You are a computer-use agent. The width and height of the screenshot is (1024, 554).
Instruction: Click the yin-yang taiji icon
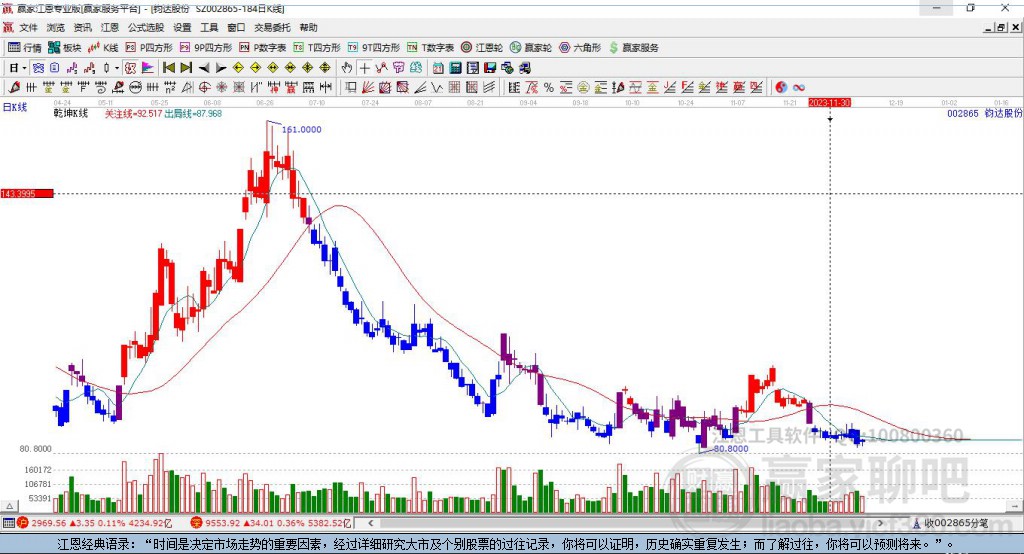pos(781,88)
